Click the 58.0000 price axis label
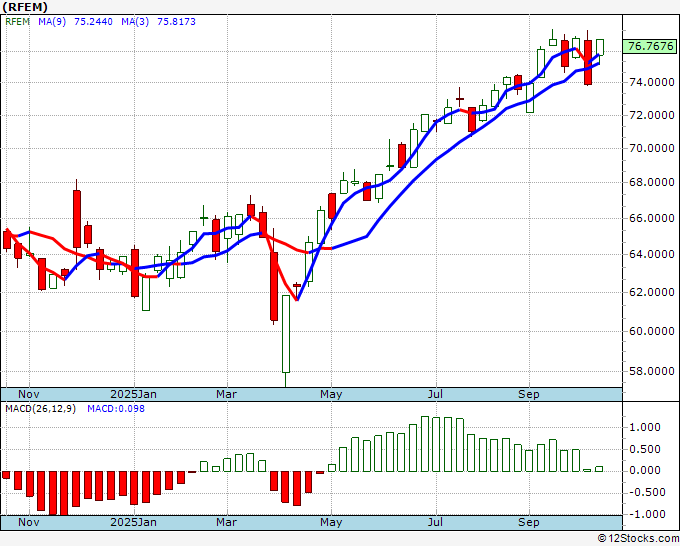680x546 pixels. click(x=652, y=371)
